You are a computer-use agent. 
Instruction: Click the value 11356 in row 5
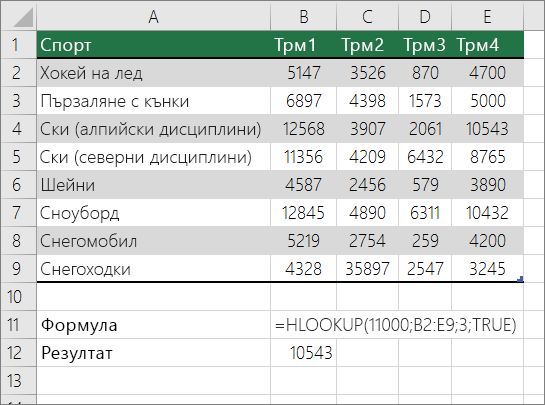(303, 156)
